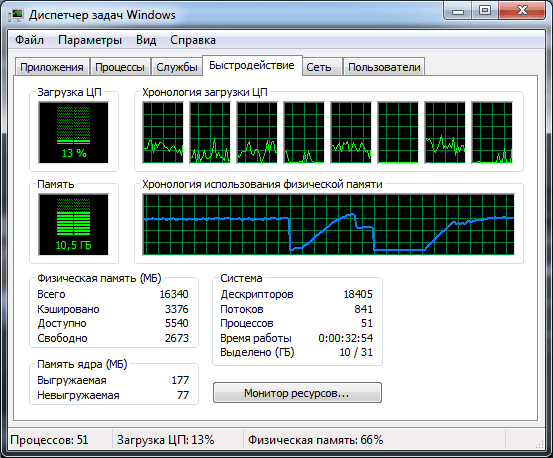Click the memory gauge showing 10,5 ГБ

click(x=73, y=224)
